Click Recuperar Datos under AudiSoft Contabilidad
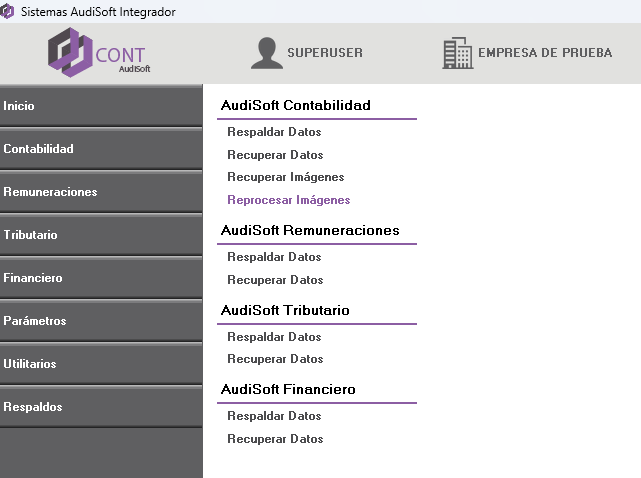 (x=275, y=155)
